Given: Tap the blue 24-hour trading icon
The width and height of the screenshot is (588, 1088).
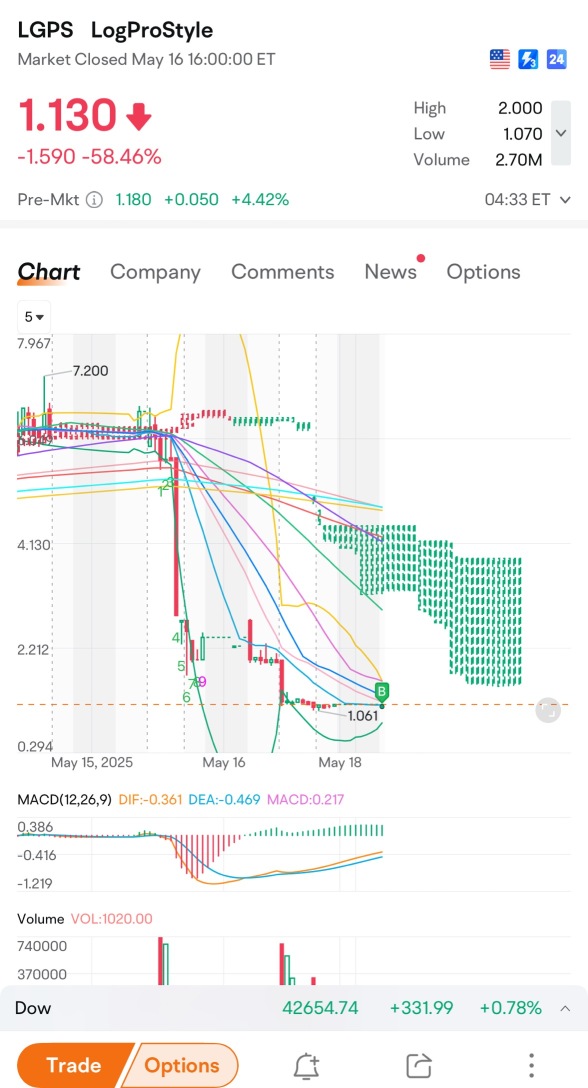Looking at the screenshot, I should (x=556, y=60).
